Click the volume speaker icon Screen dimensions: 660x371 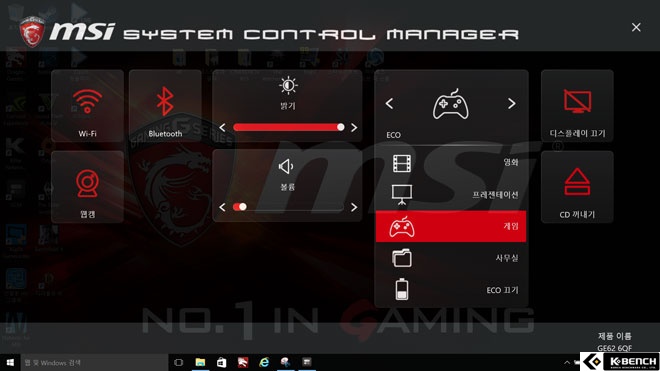click(x=286, y=166)
